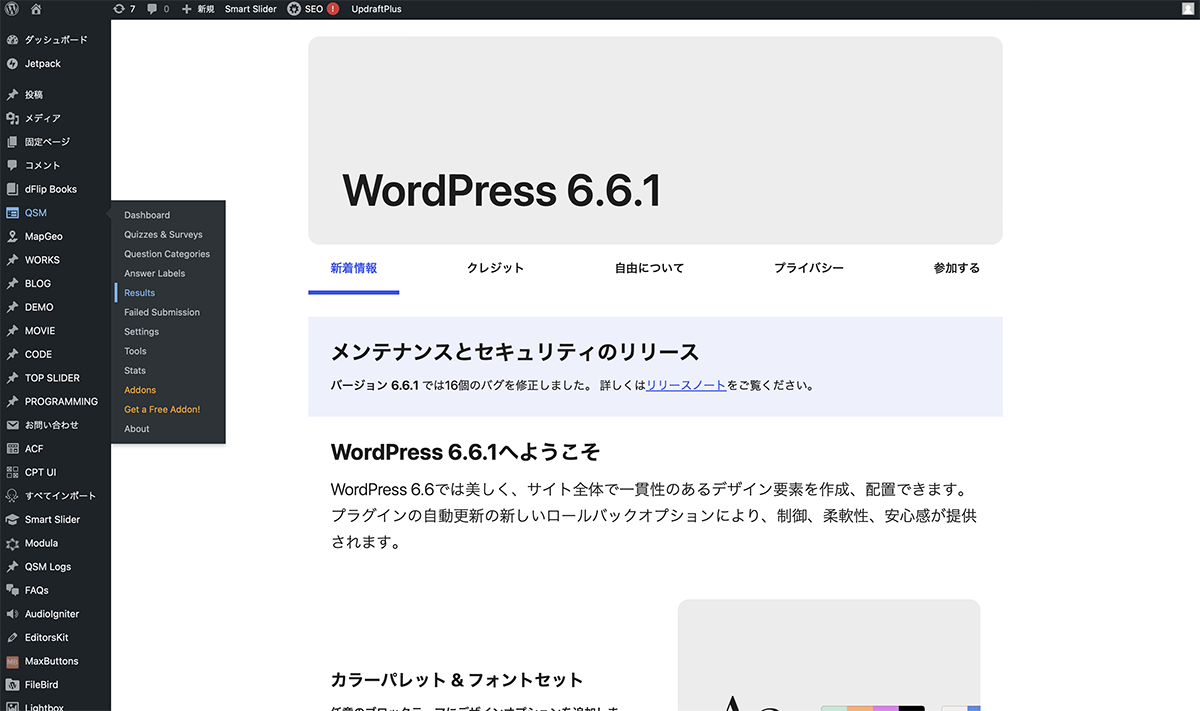1200x711 pixels.
Task: Switch to the プライバシー tab
Action: (808, 268)
